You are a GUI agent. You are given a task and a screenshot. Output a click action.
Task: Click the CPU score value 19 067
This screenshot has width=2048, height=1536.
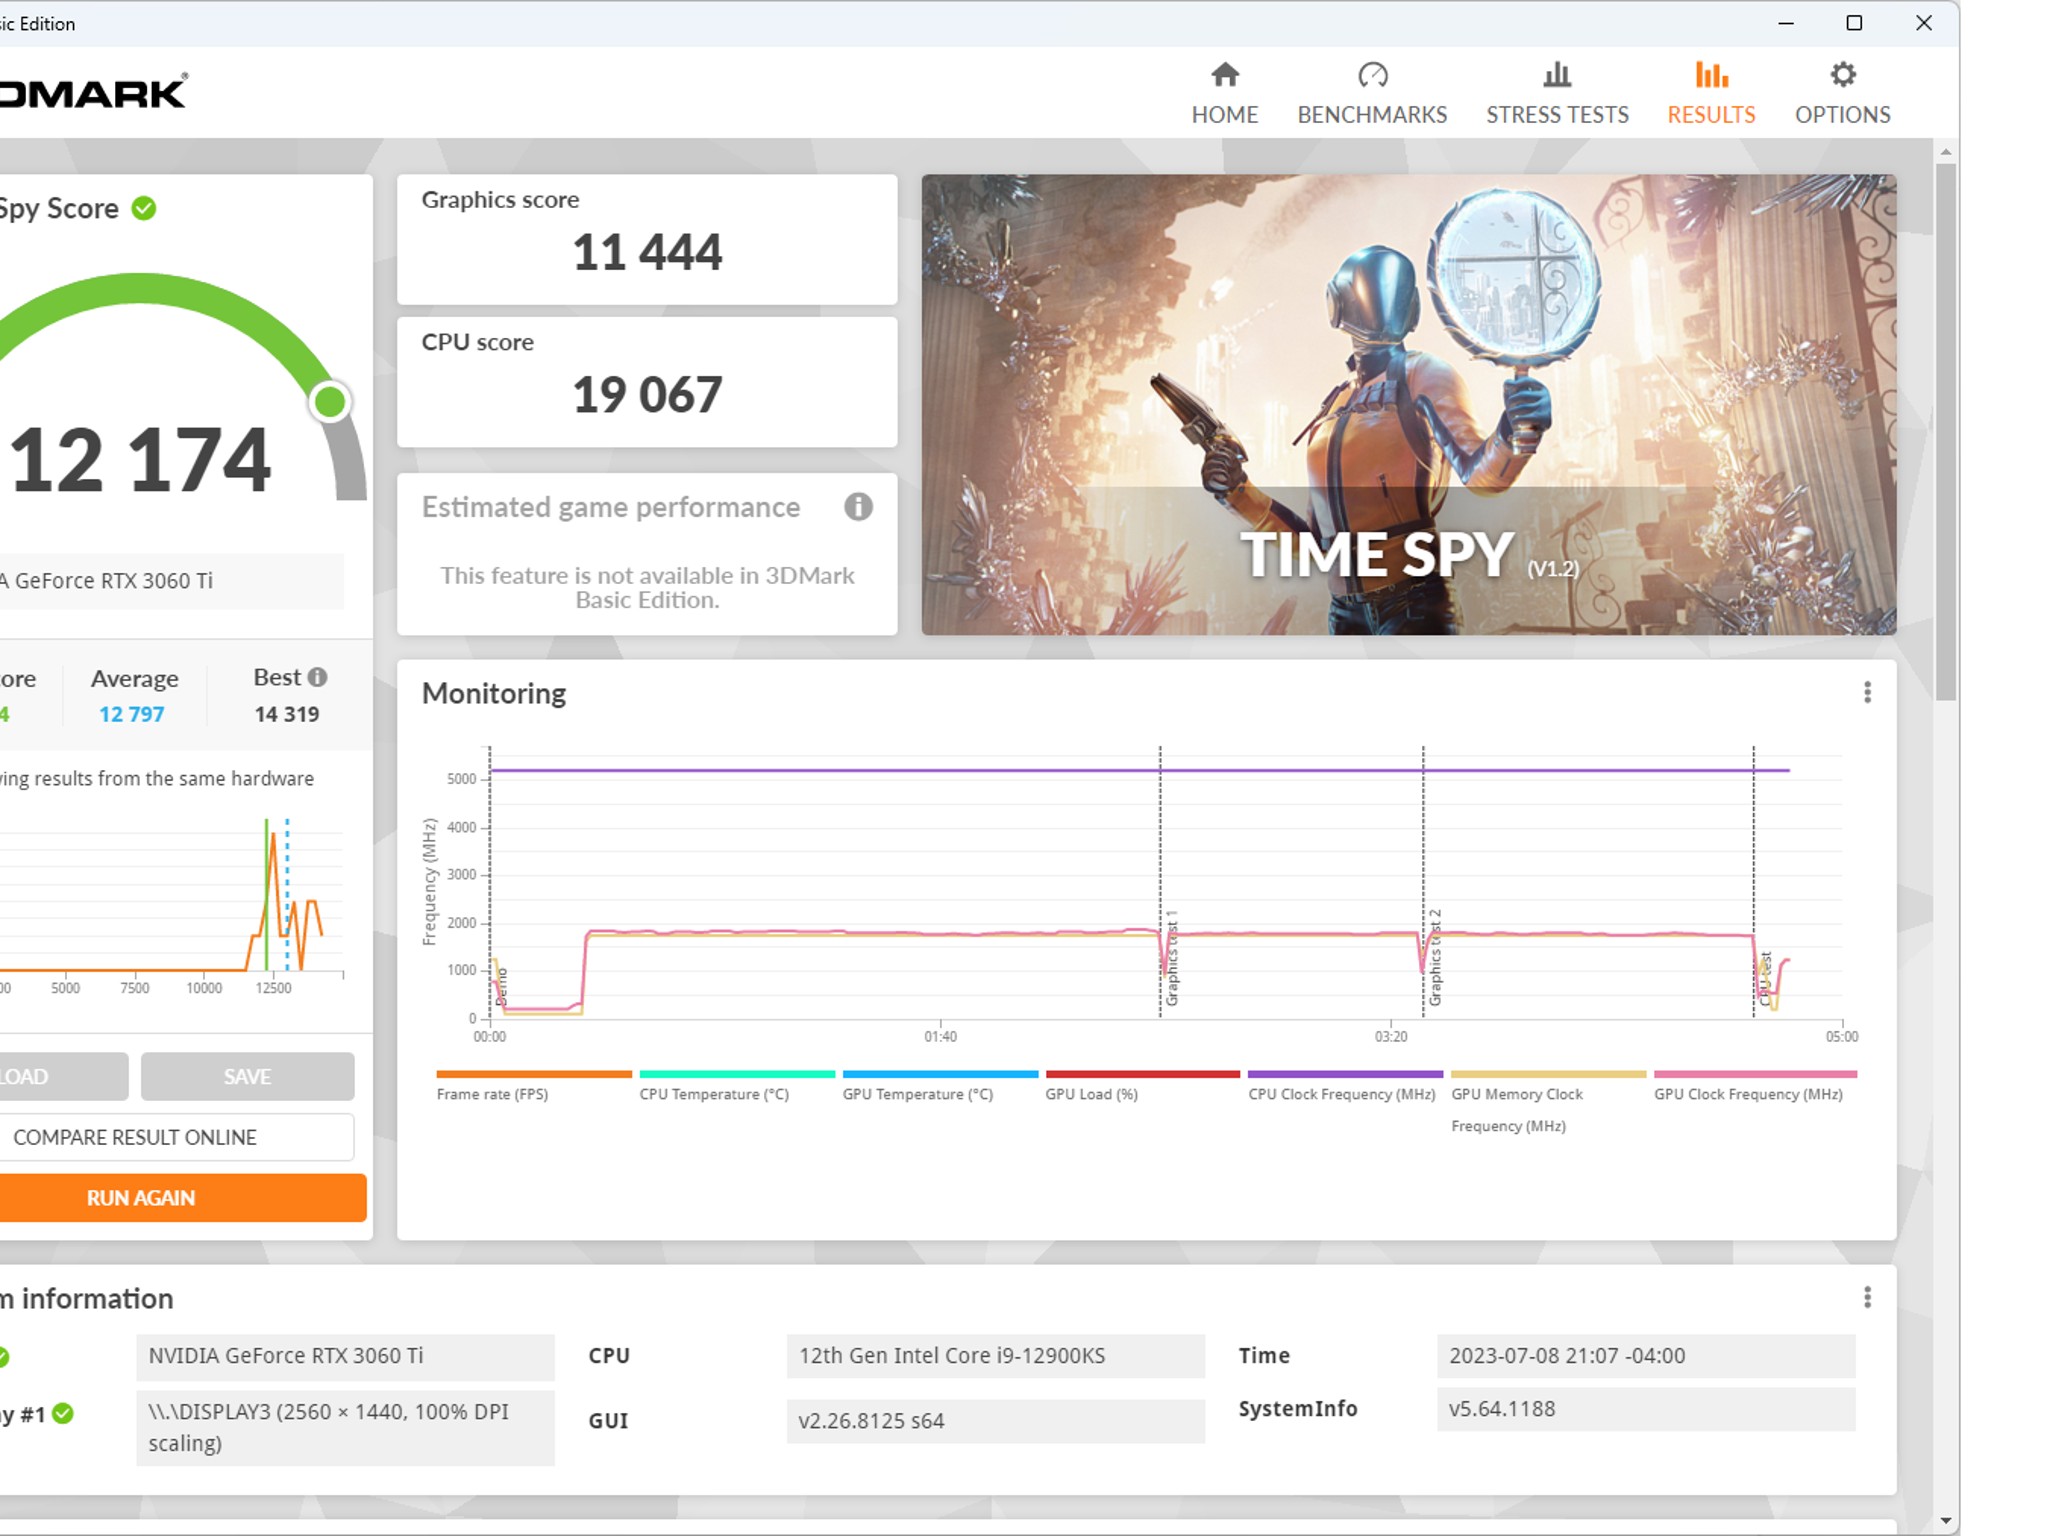[646, 395]
